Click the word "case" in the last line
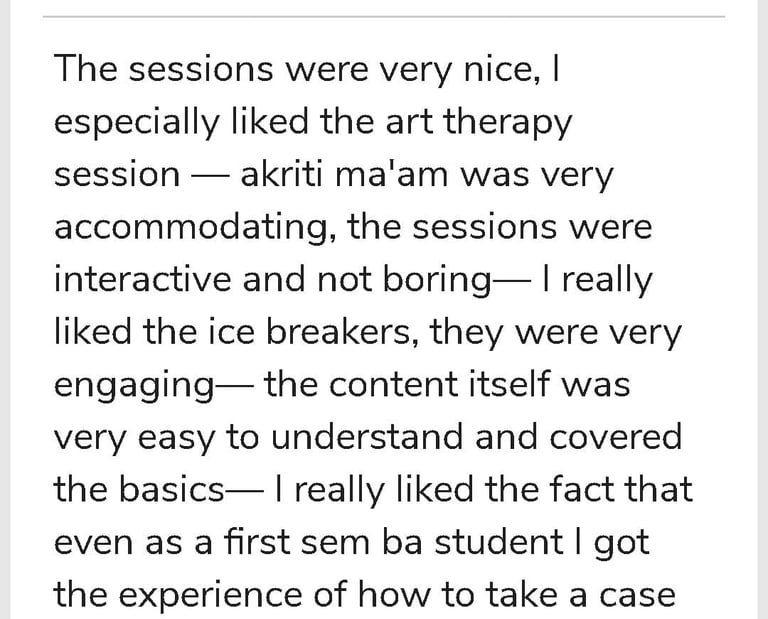The image size is (768, 619). (x=639, y=595)
